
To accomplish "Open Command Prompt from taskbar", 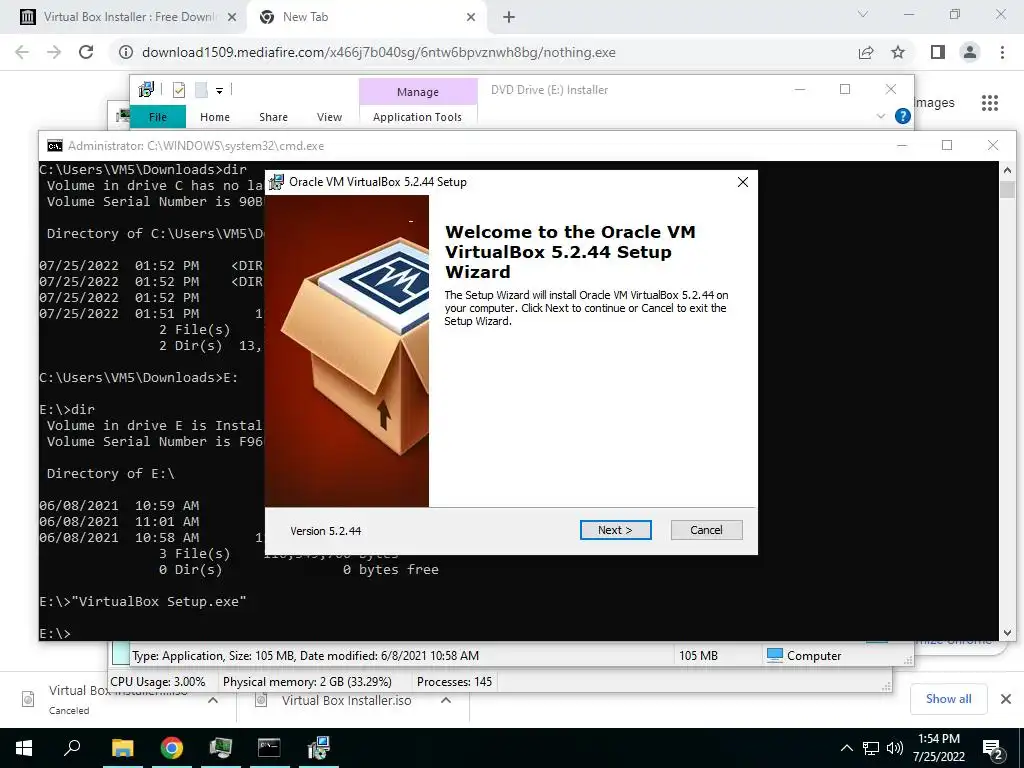I will click(270, 748).
